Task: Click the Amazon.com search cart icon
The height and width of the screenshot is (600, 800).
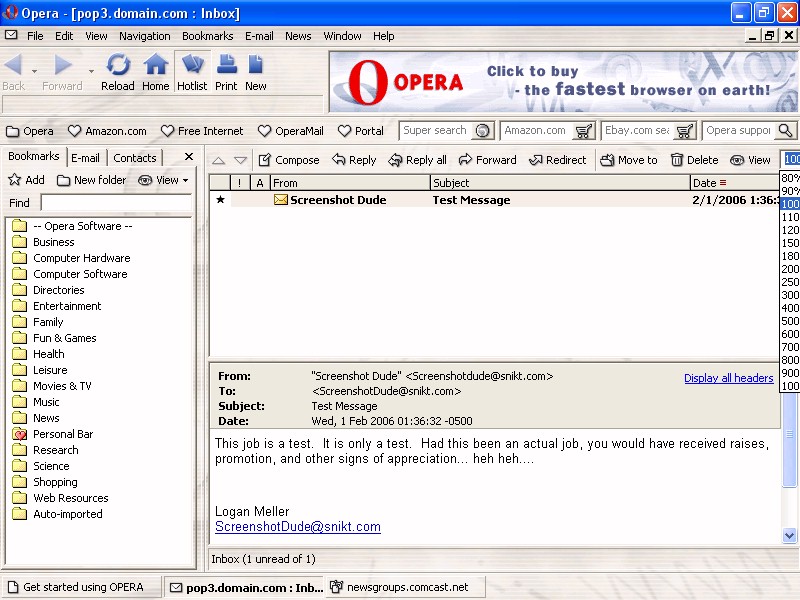Action: [583, 131]
